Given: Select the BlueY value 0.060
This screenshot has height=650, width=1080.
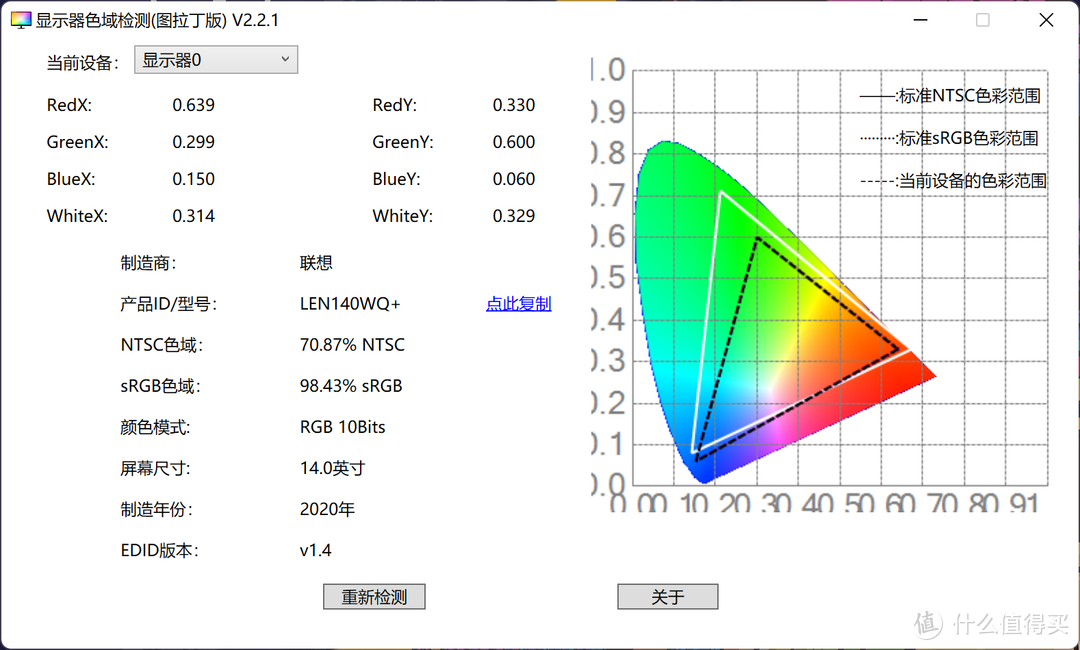Looking at the screenshot, I should coord(514,179).
